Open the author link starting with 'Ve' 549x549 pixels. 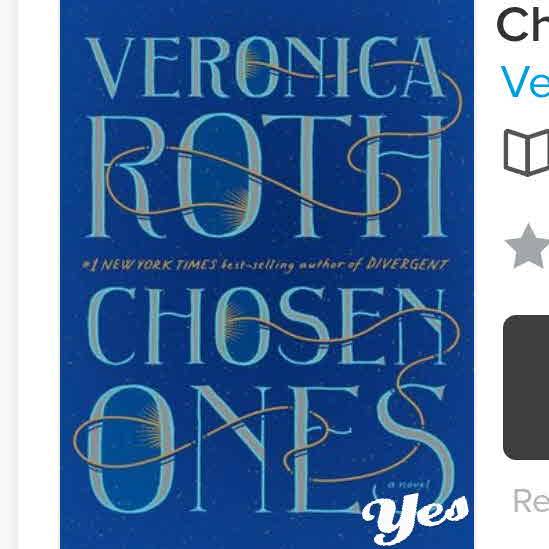[524, 82]
